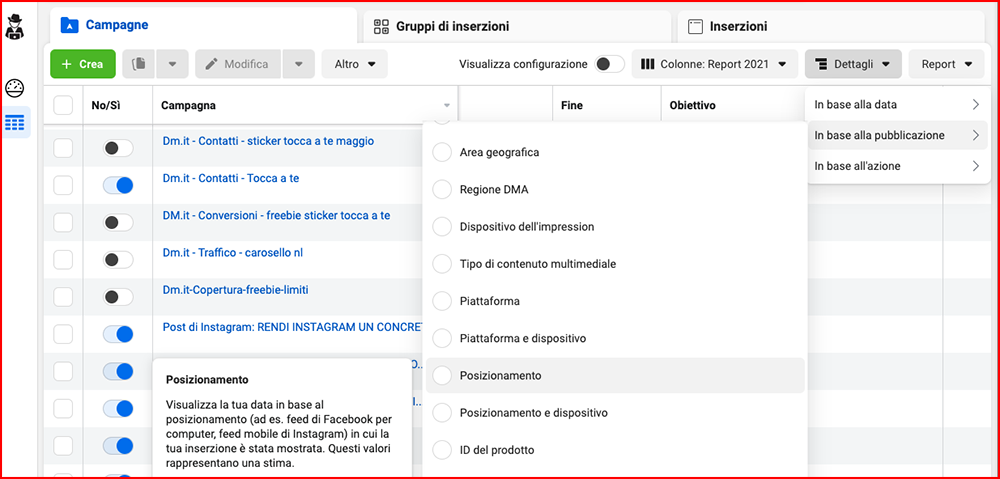Viewport: 1000px width, 479px height.
Task: Click the Modifica pencil button
Action: 239,64
